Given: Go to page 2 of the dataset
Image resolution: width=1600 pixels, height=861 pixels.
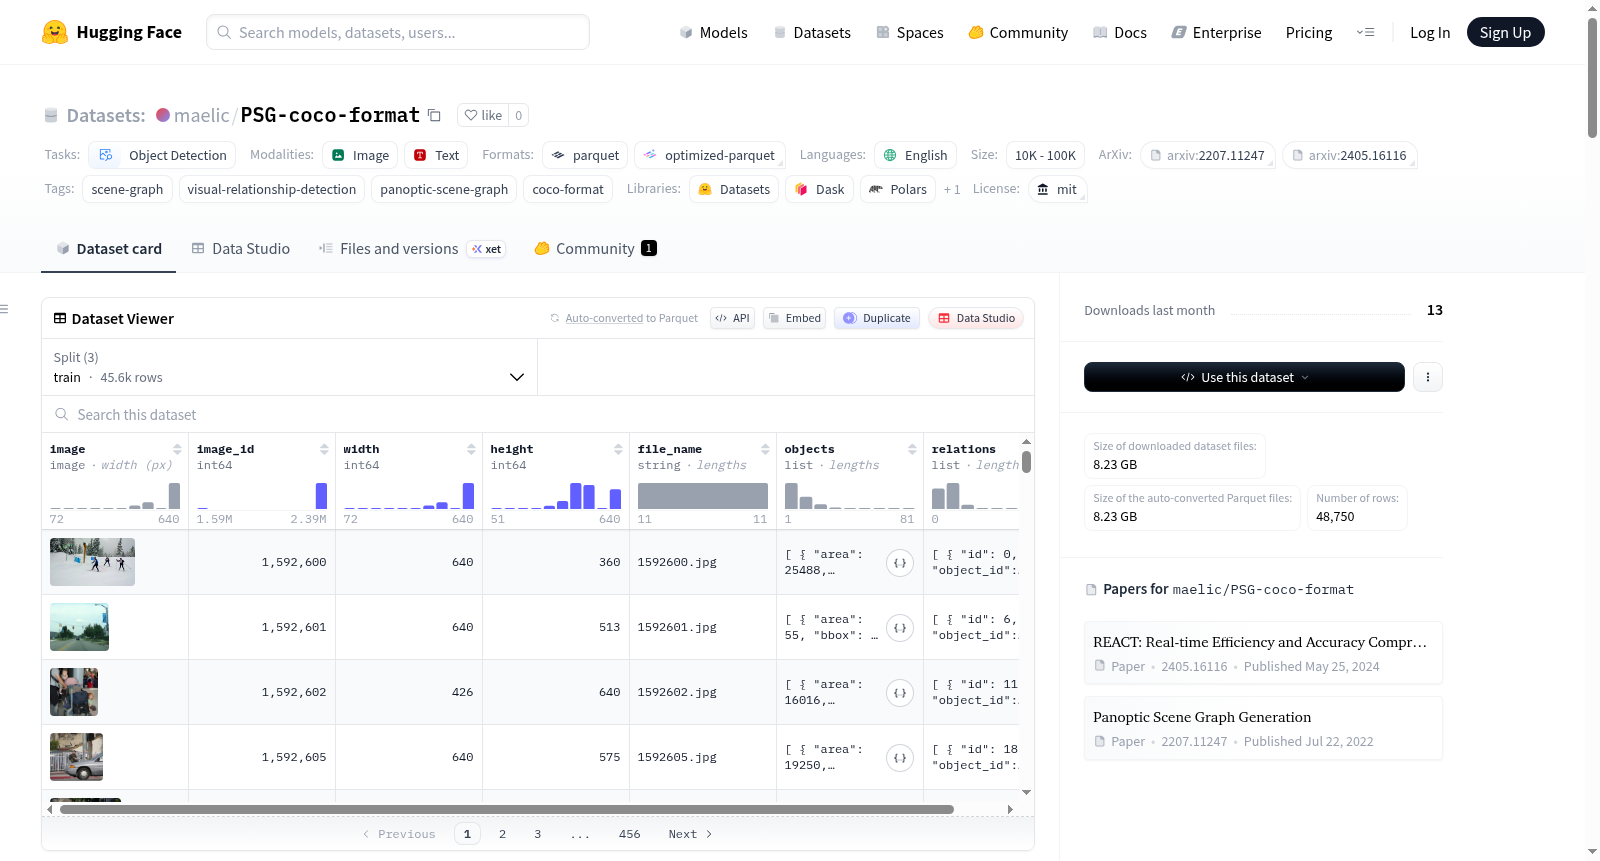Looking at the screenshot, I should pyautogui.click(x=502, y=834).
